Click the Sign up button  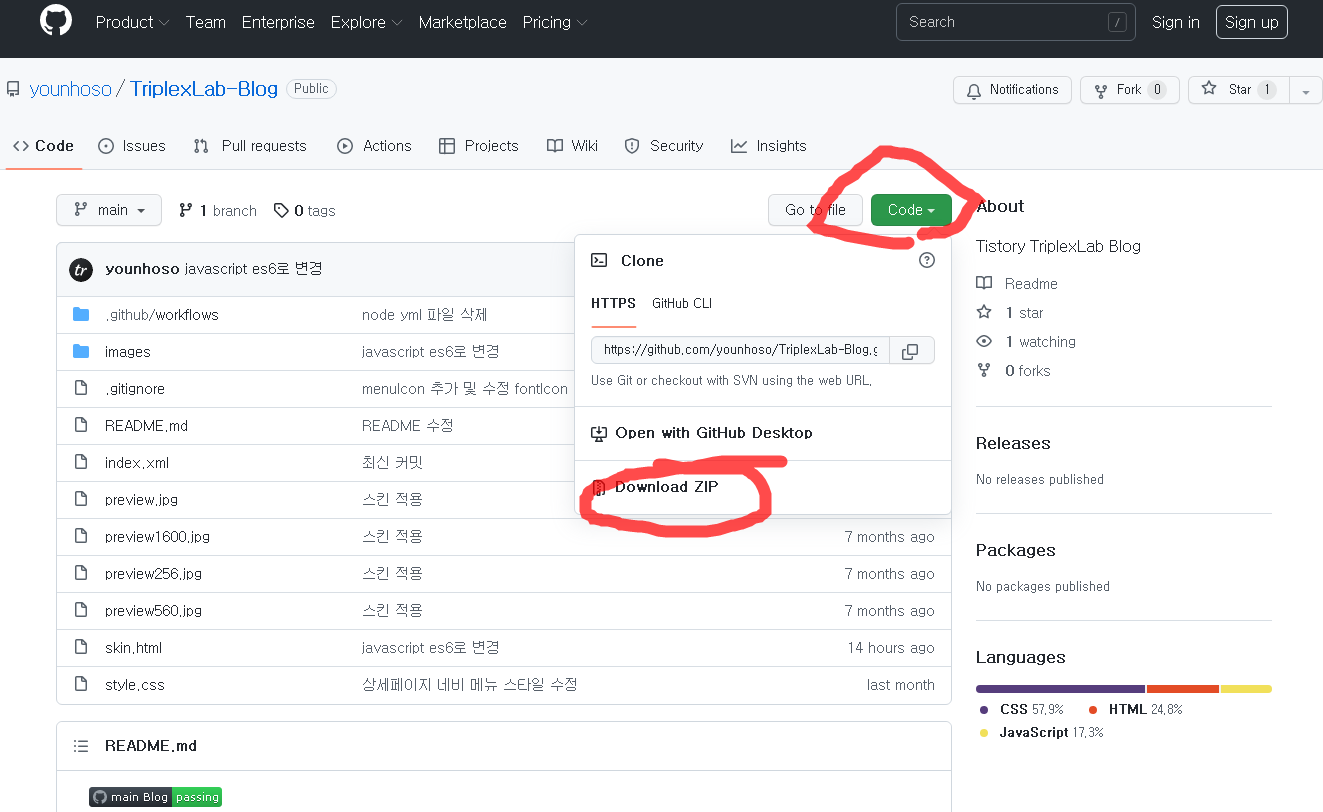click(x=1252, y=22)
